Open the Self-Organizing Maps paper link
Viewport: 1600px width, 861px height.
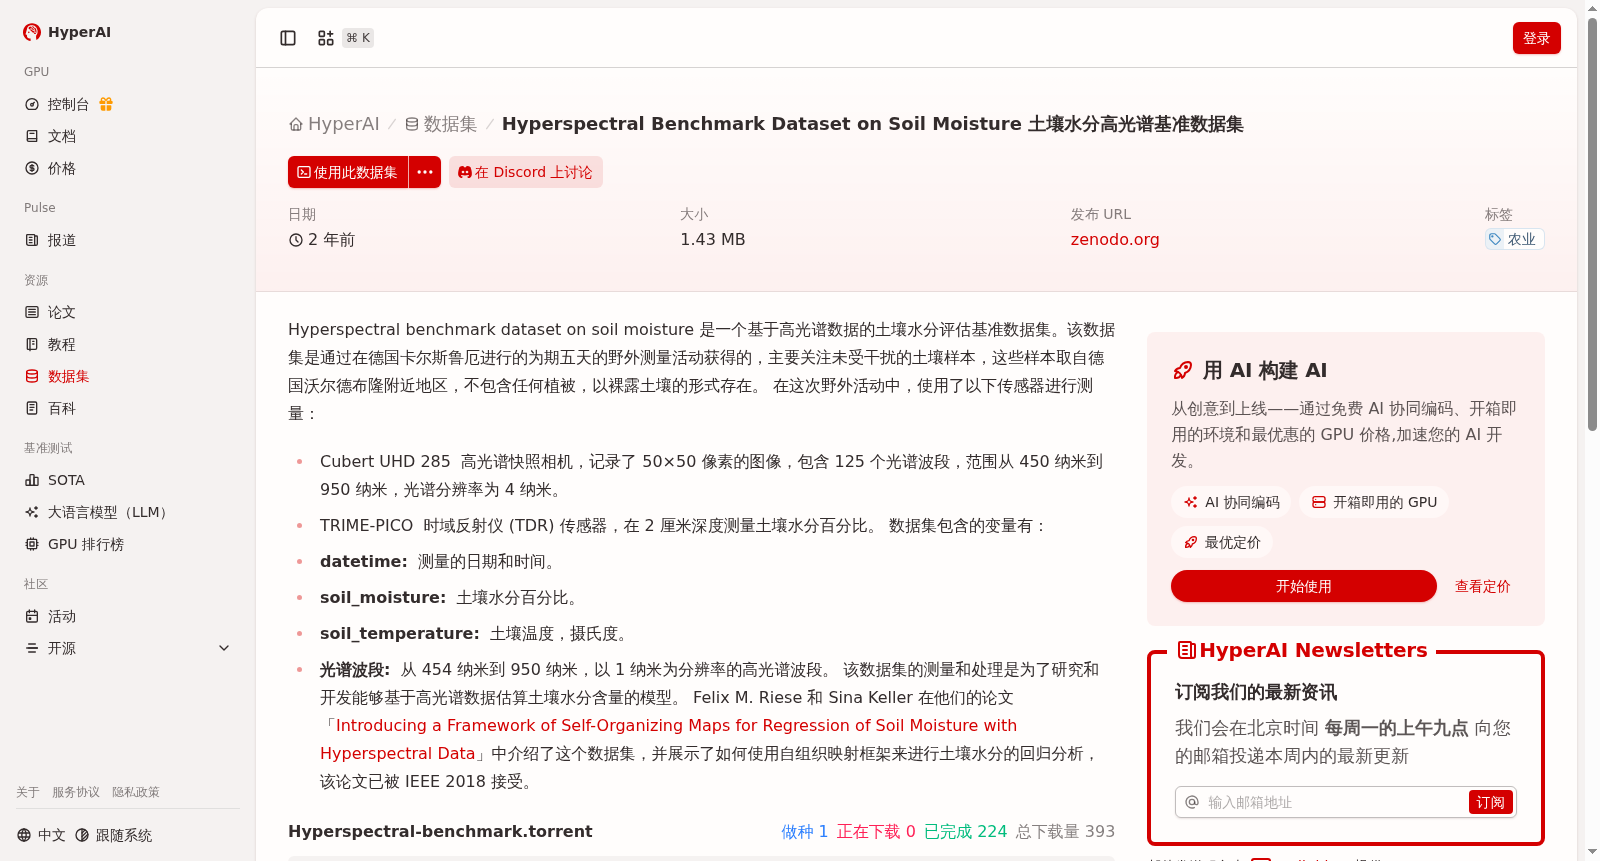coord(668,739)
